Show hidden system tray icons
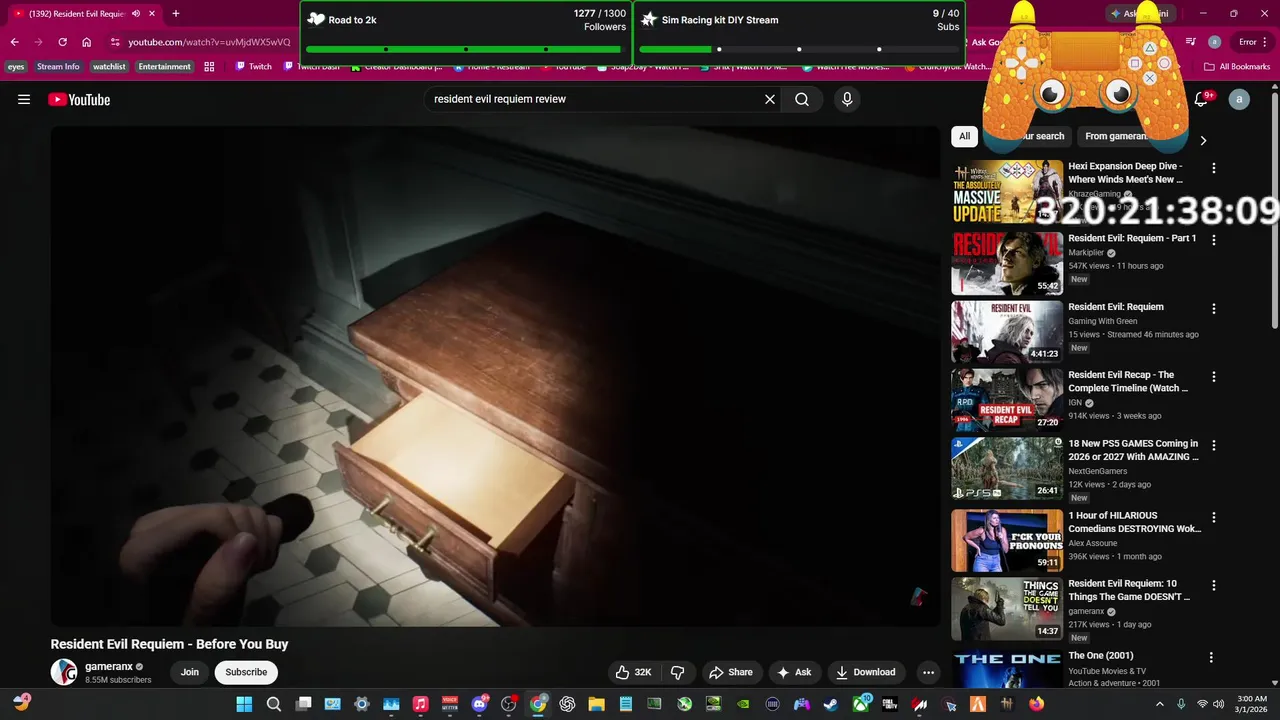 pos(1160,704)
